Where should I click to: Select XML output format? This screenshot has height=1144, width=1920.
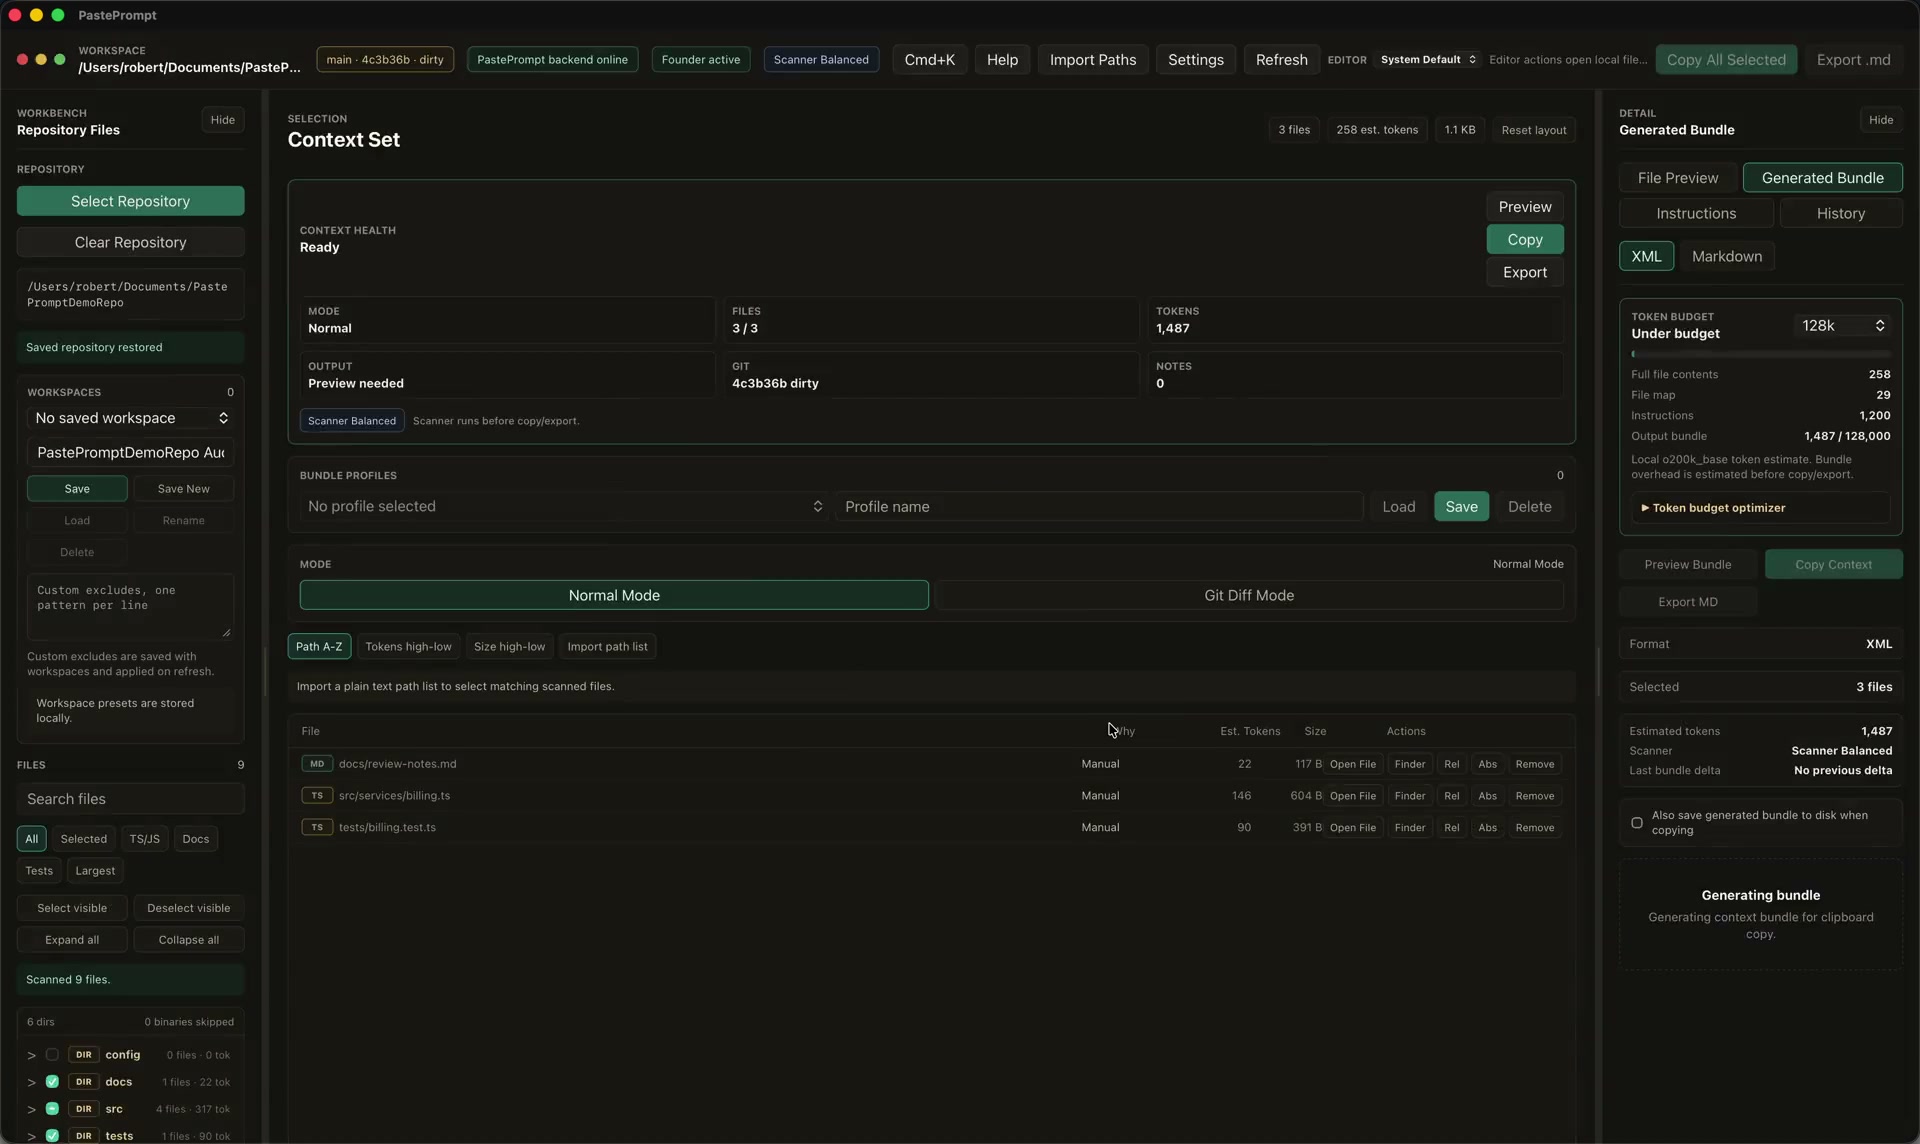(x=1646, y=257)
